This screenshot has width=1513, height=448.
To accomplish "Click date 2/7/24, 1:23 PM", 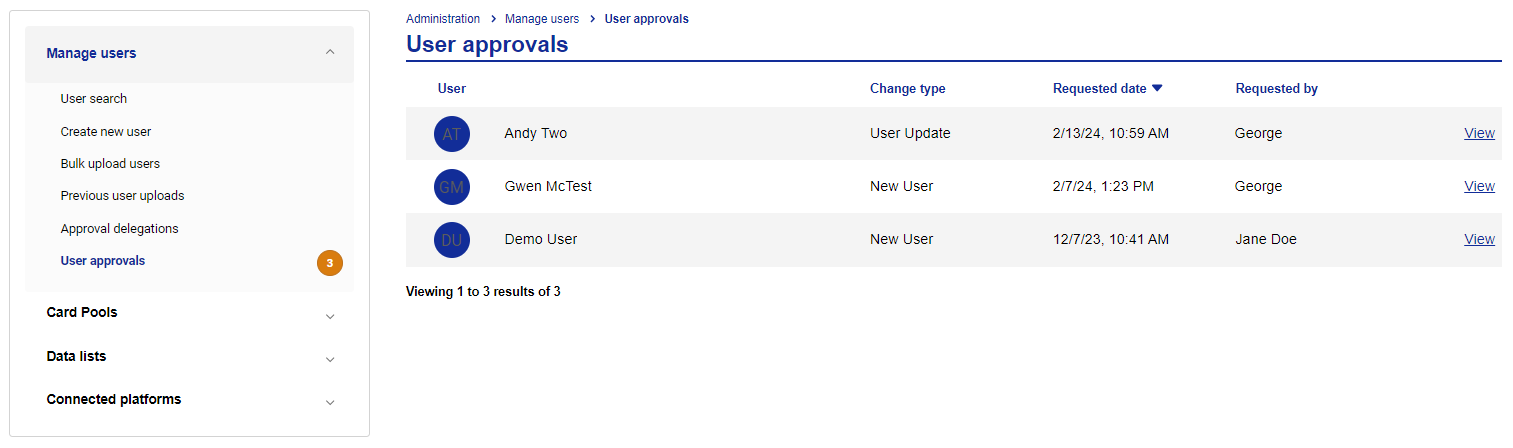I will [1104, 186].
